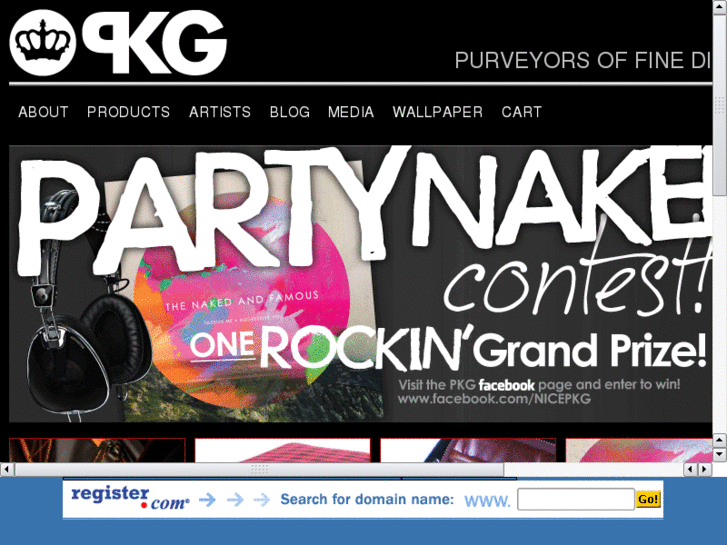The height and width of the screenshot is (545, 727).
Task: Click the yellow Go! button
Action: tap(648, 500)
